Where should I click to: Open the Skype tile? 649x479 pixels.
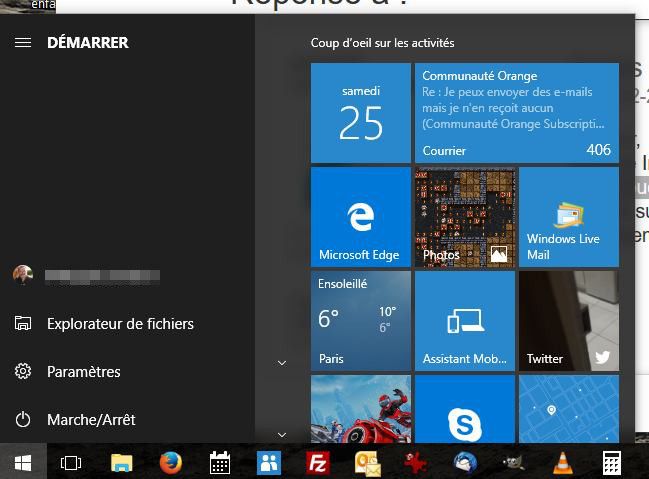click(x=464, y=410)
